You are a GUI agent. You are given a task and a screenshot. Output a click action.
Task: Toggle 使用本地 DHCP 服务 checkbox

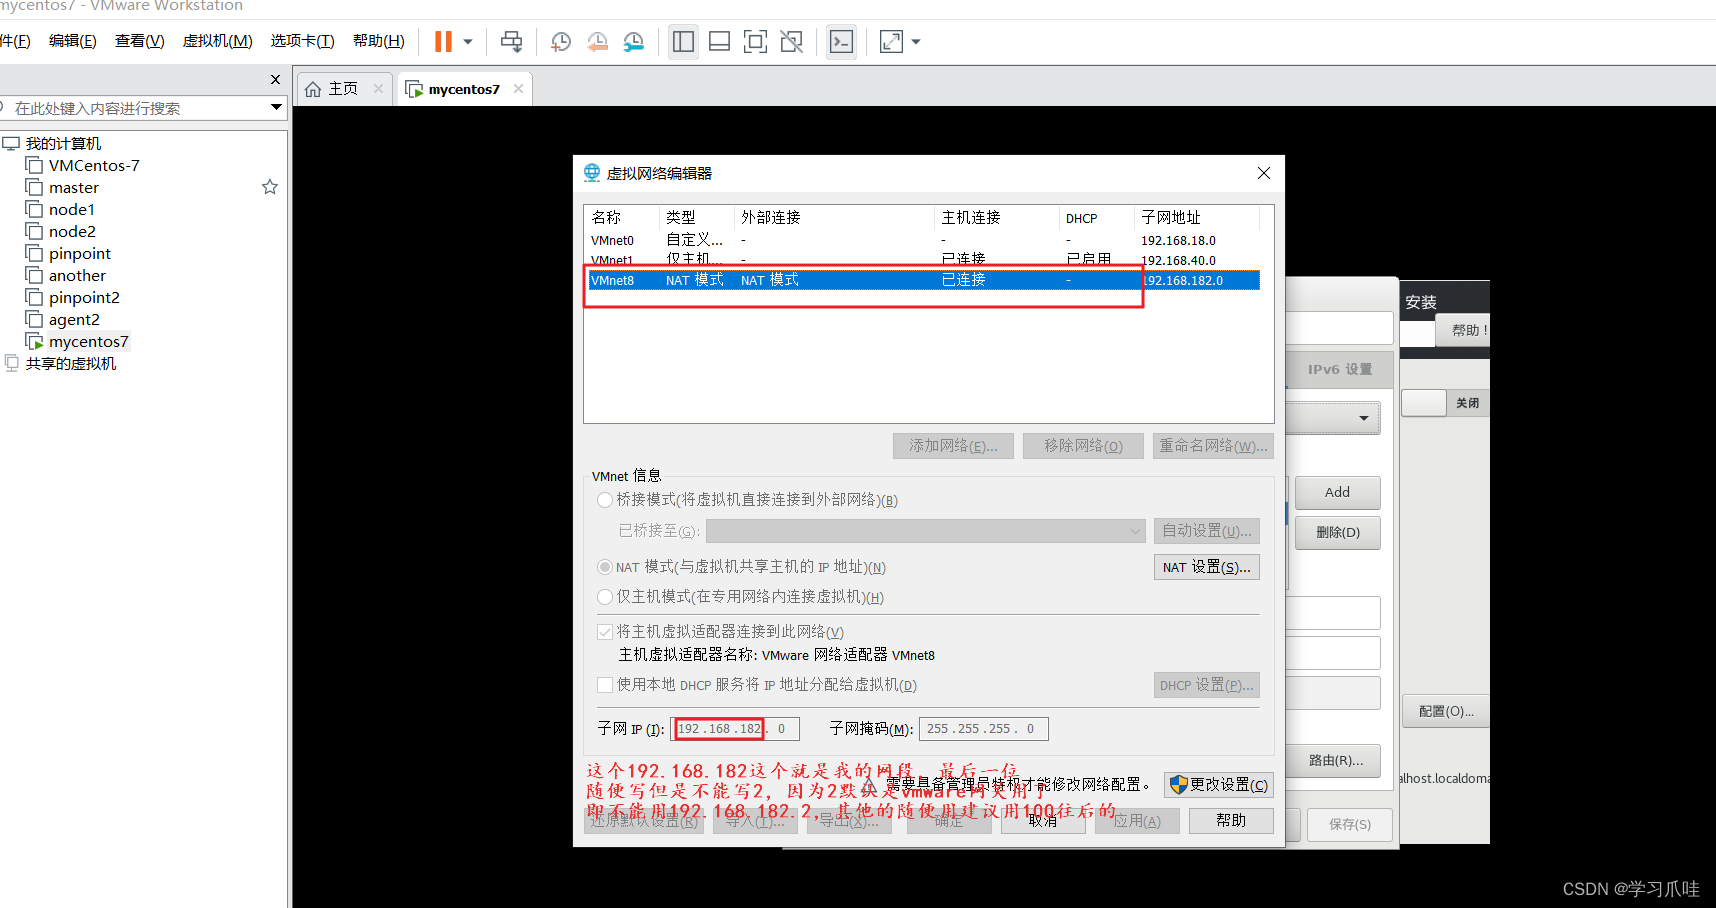(605, 685)
